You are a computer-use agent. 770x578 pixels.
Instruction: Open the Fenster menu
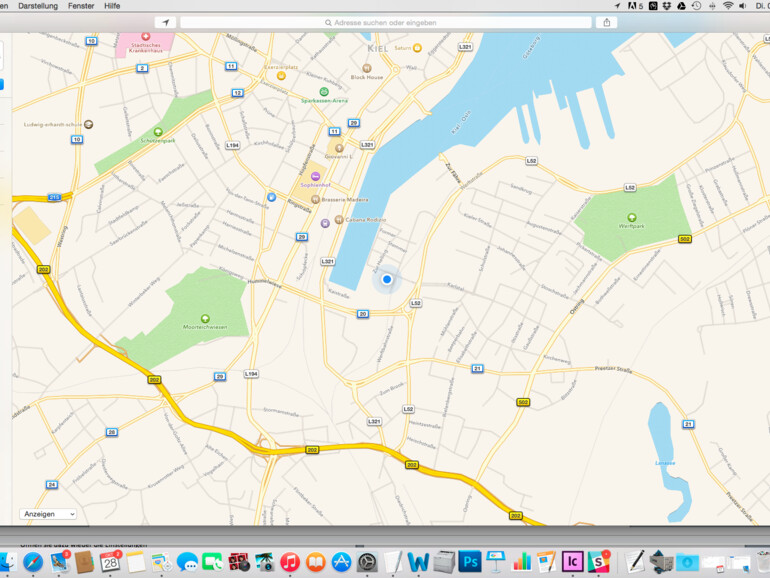tap(81, 6)
